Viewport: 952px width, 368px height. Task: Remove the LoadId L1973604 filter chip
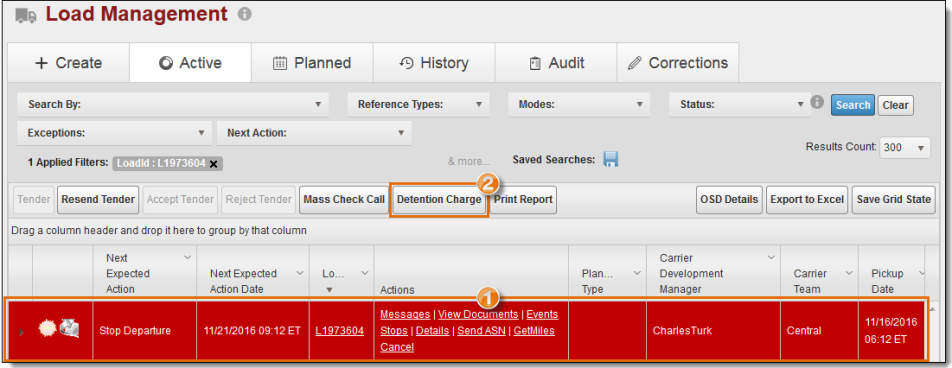point(214,163)
